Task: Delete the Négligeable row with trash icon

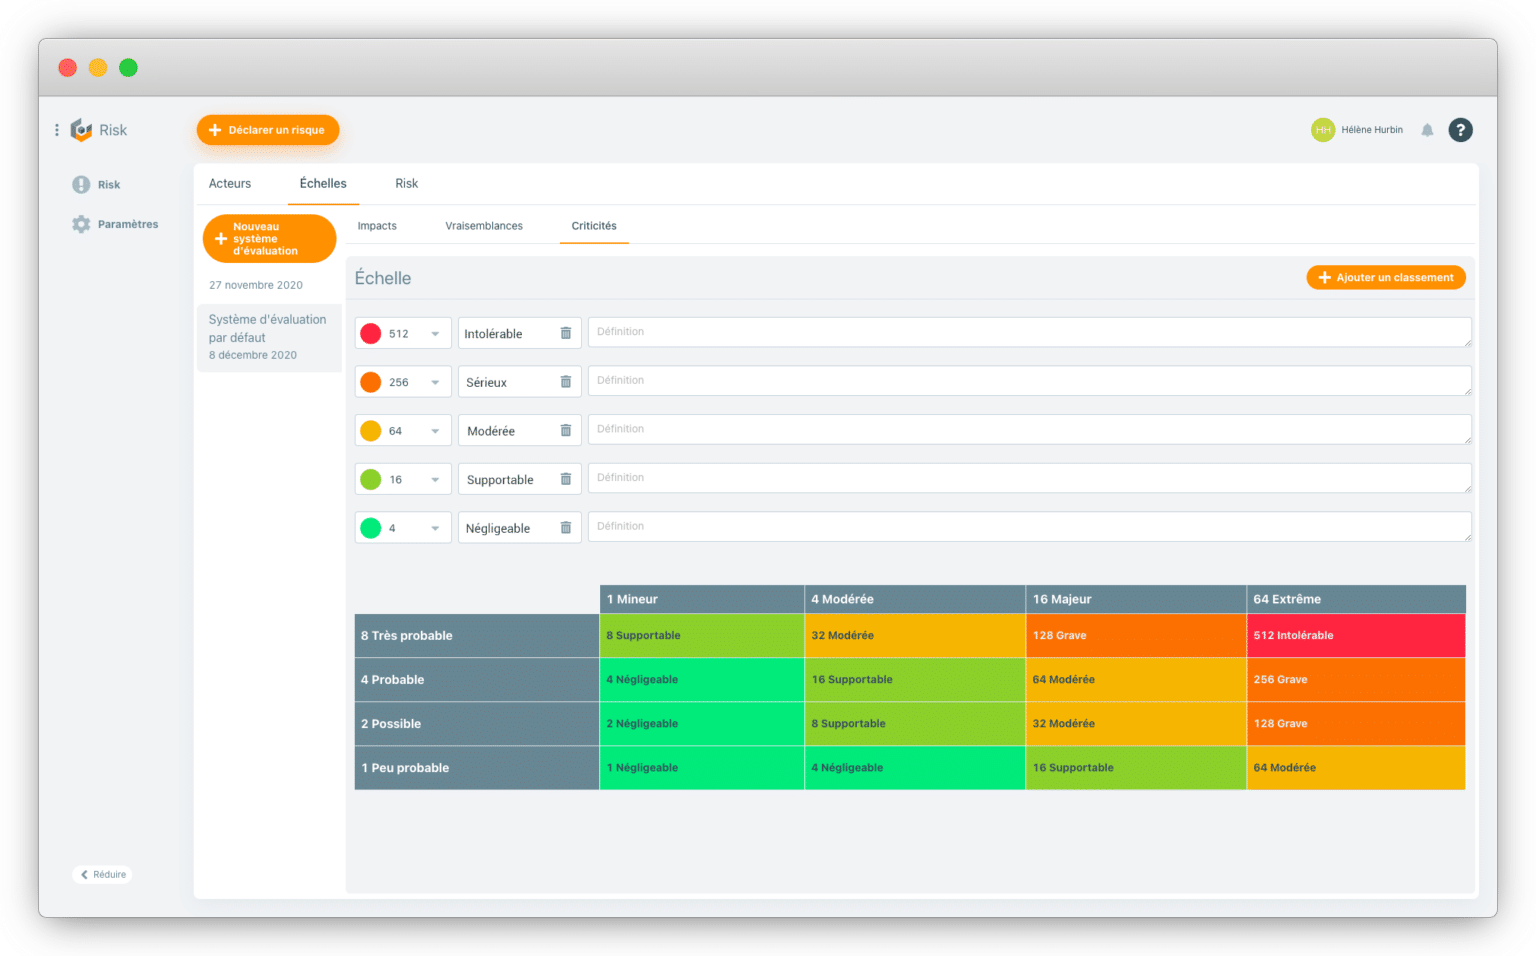Action: point(565,528)
